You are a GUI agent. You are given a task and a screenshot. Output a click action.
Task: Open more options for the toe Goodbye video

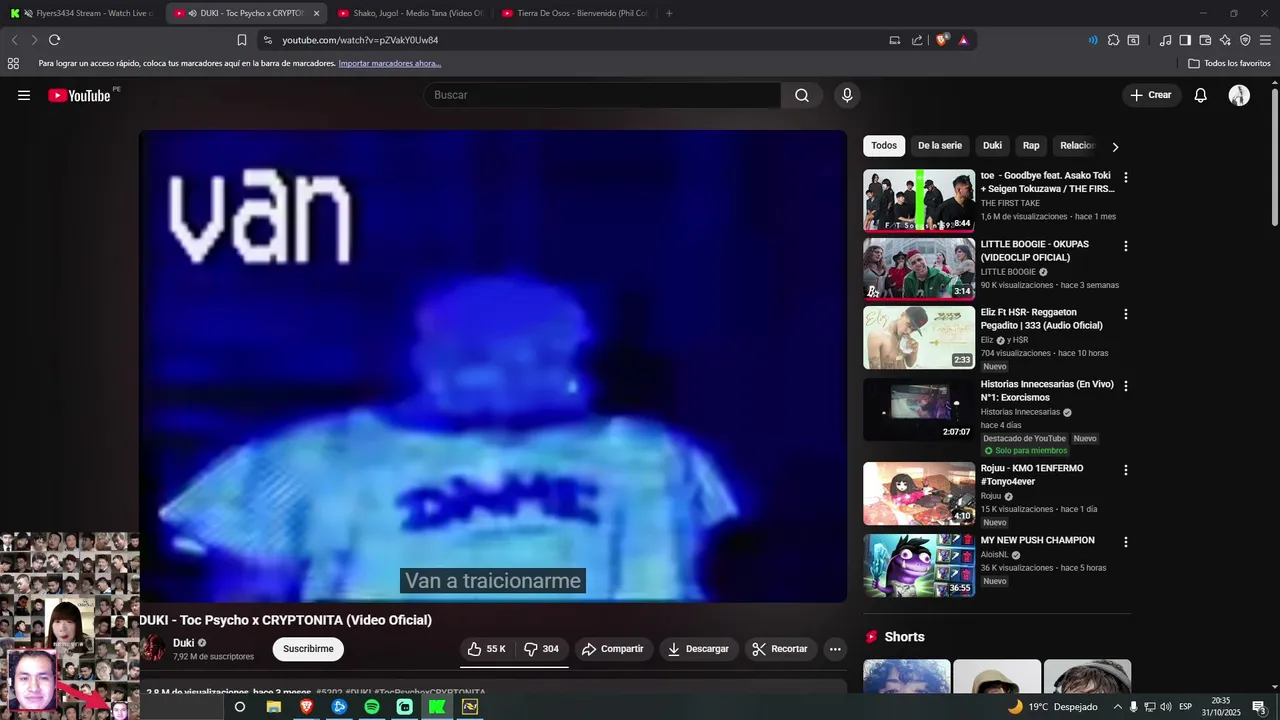(1126, 177)
